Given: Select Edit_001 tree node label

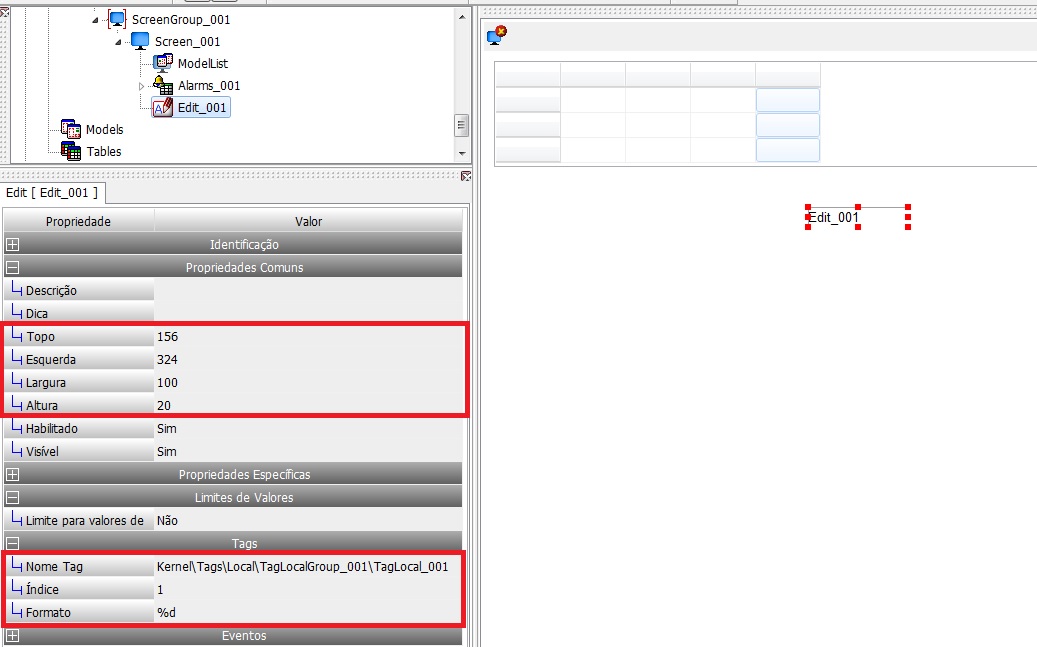Looking at the screenshot, I should 202,107.
